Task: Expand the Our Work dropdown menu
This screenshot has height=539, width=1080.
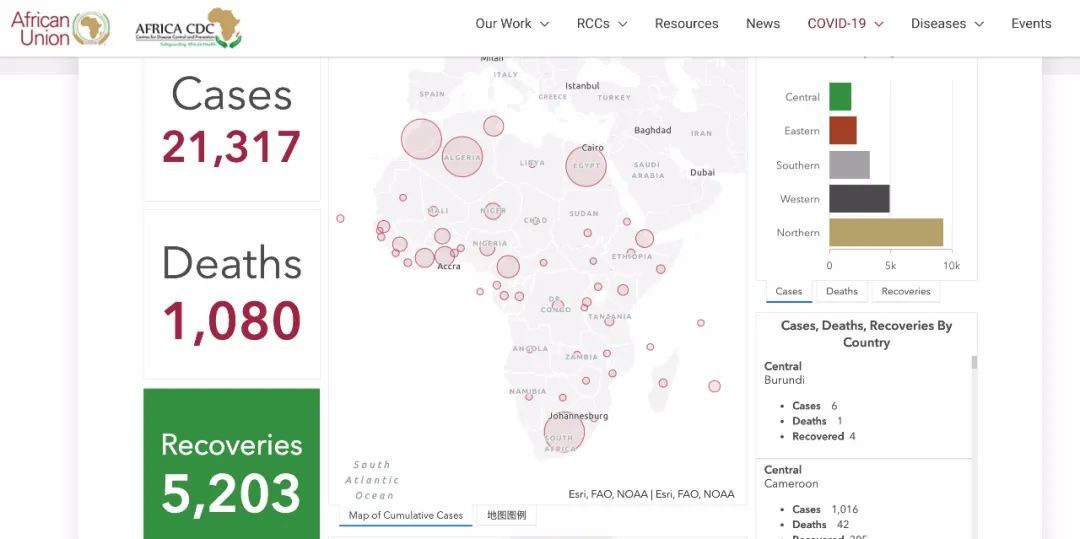Action: point(512,24)
